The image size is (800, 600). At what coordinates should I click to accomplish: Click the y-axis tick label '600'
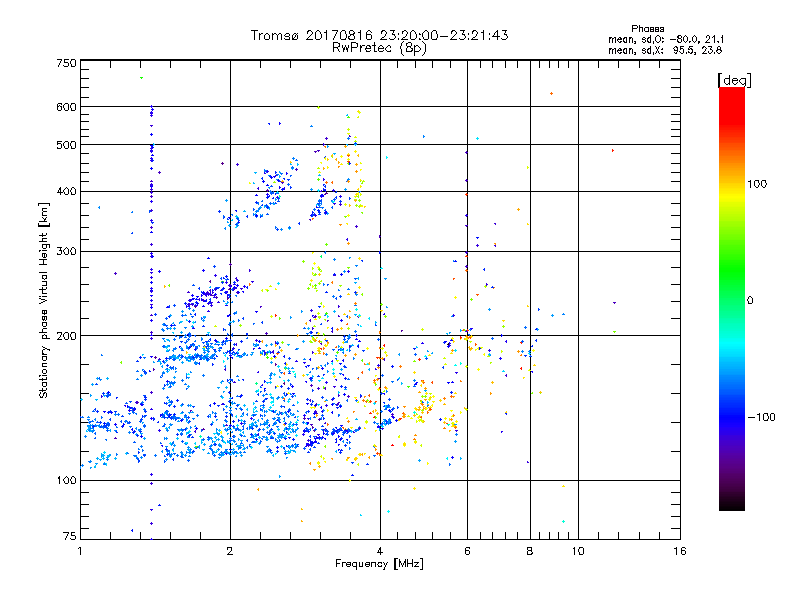pyautogui.click(x=66, y=107)
